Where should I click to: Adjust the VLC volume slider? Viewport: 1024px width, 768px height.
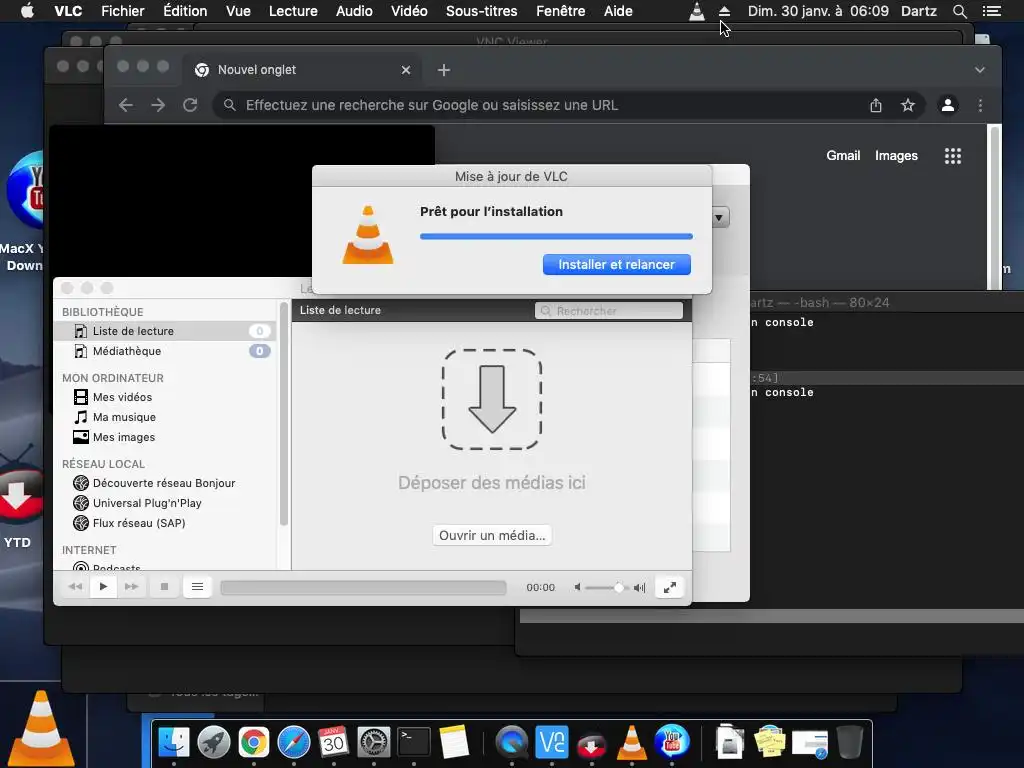605,588
